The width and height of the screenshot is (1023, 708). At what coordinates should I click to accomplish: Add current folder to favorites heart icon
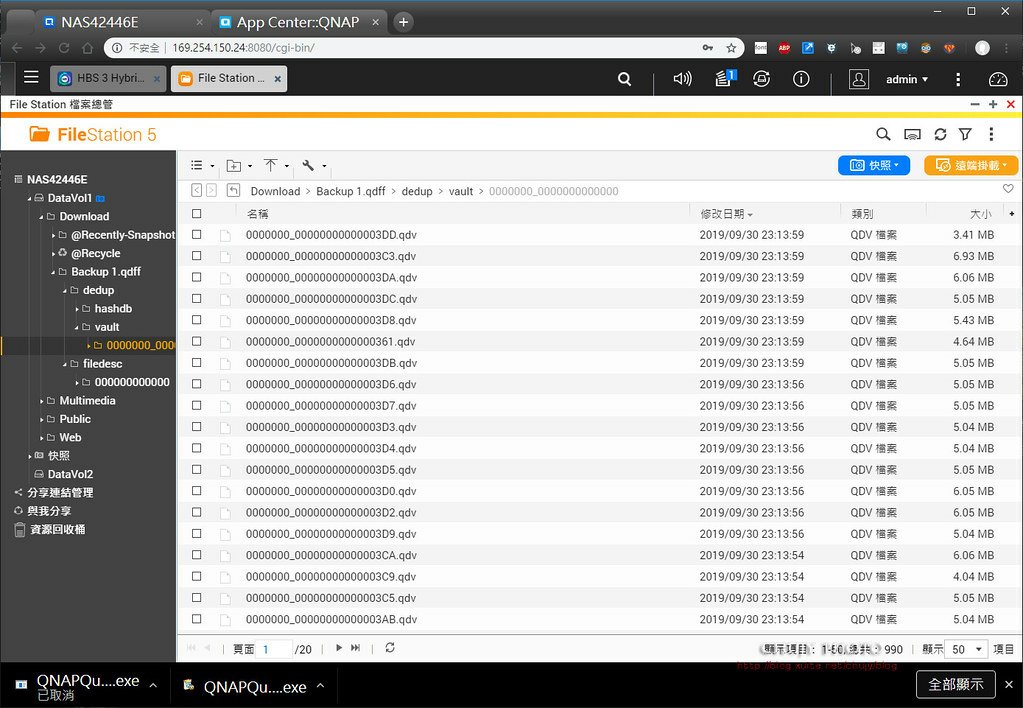click(1008, 189)
